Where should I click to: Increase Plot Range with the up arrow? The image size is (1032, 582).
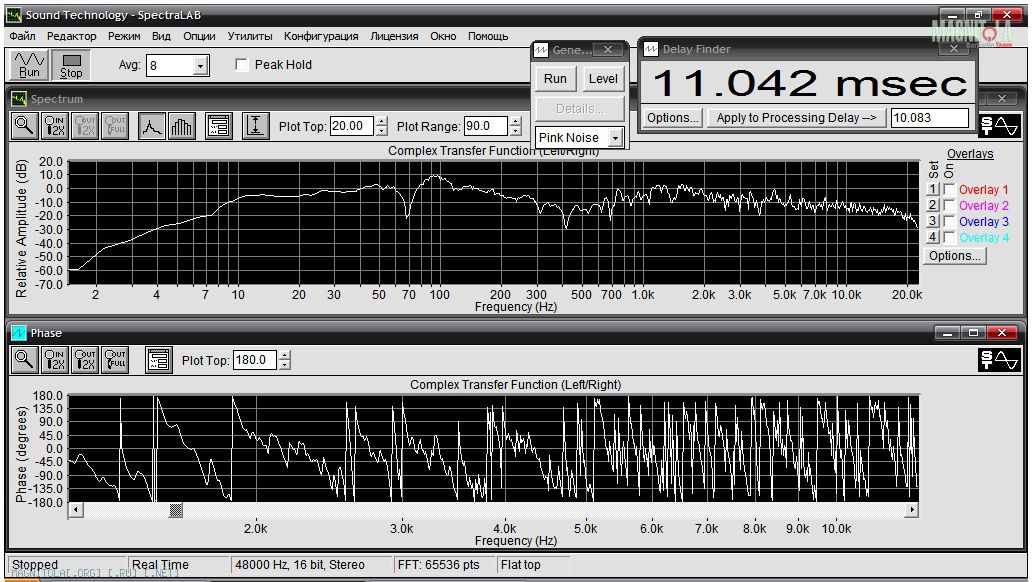point(516,120)
